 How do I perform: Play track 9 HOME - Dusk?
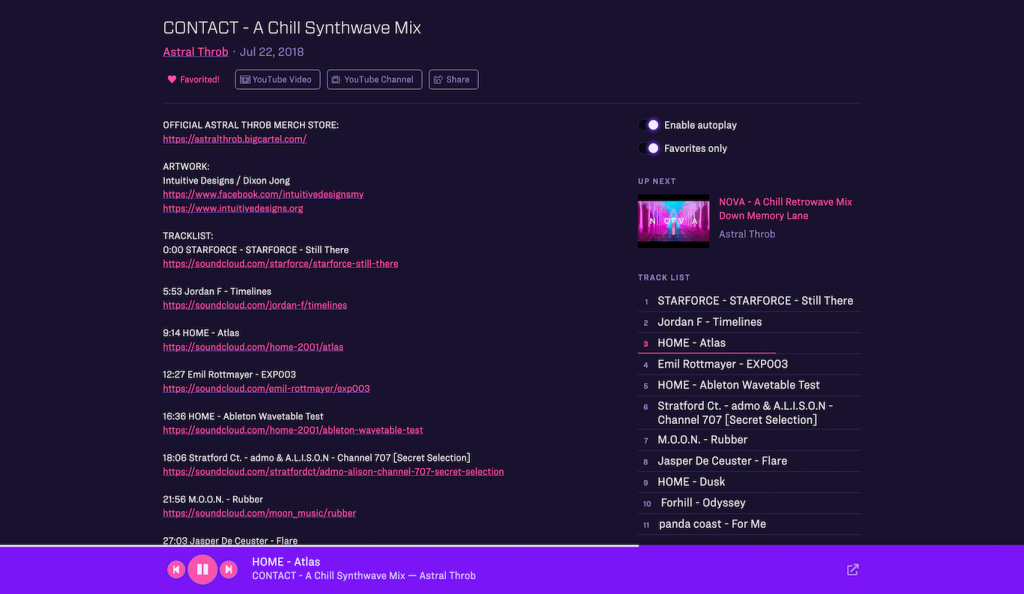pyautogui.click(x=749, y=482)
